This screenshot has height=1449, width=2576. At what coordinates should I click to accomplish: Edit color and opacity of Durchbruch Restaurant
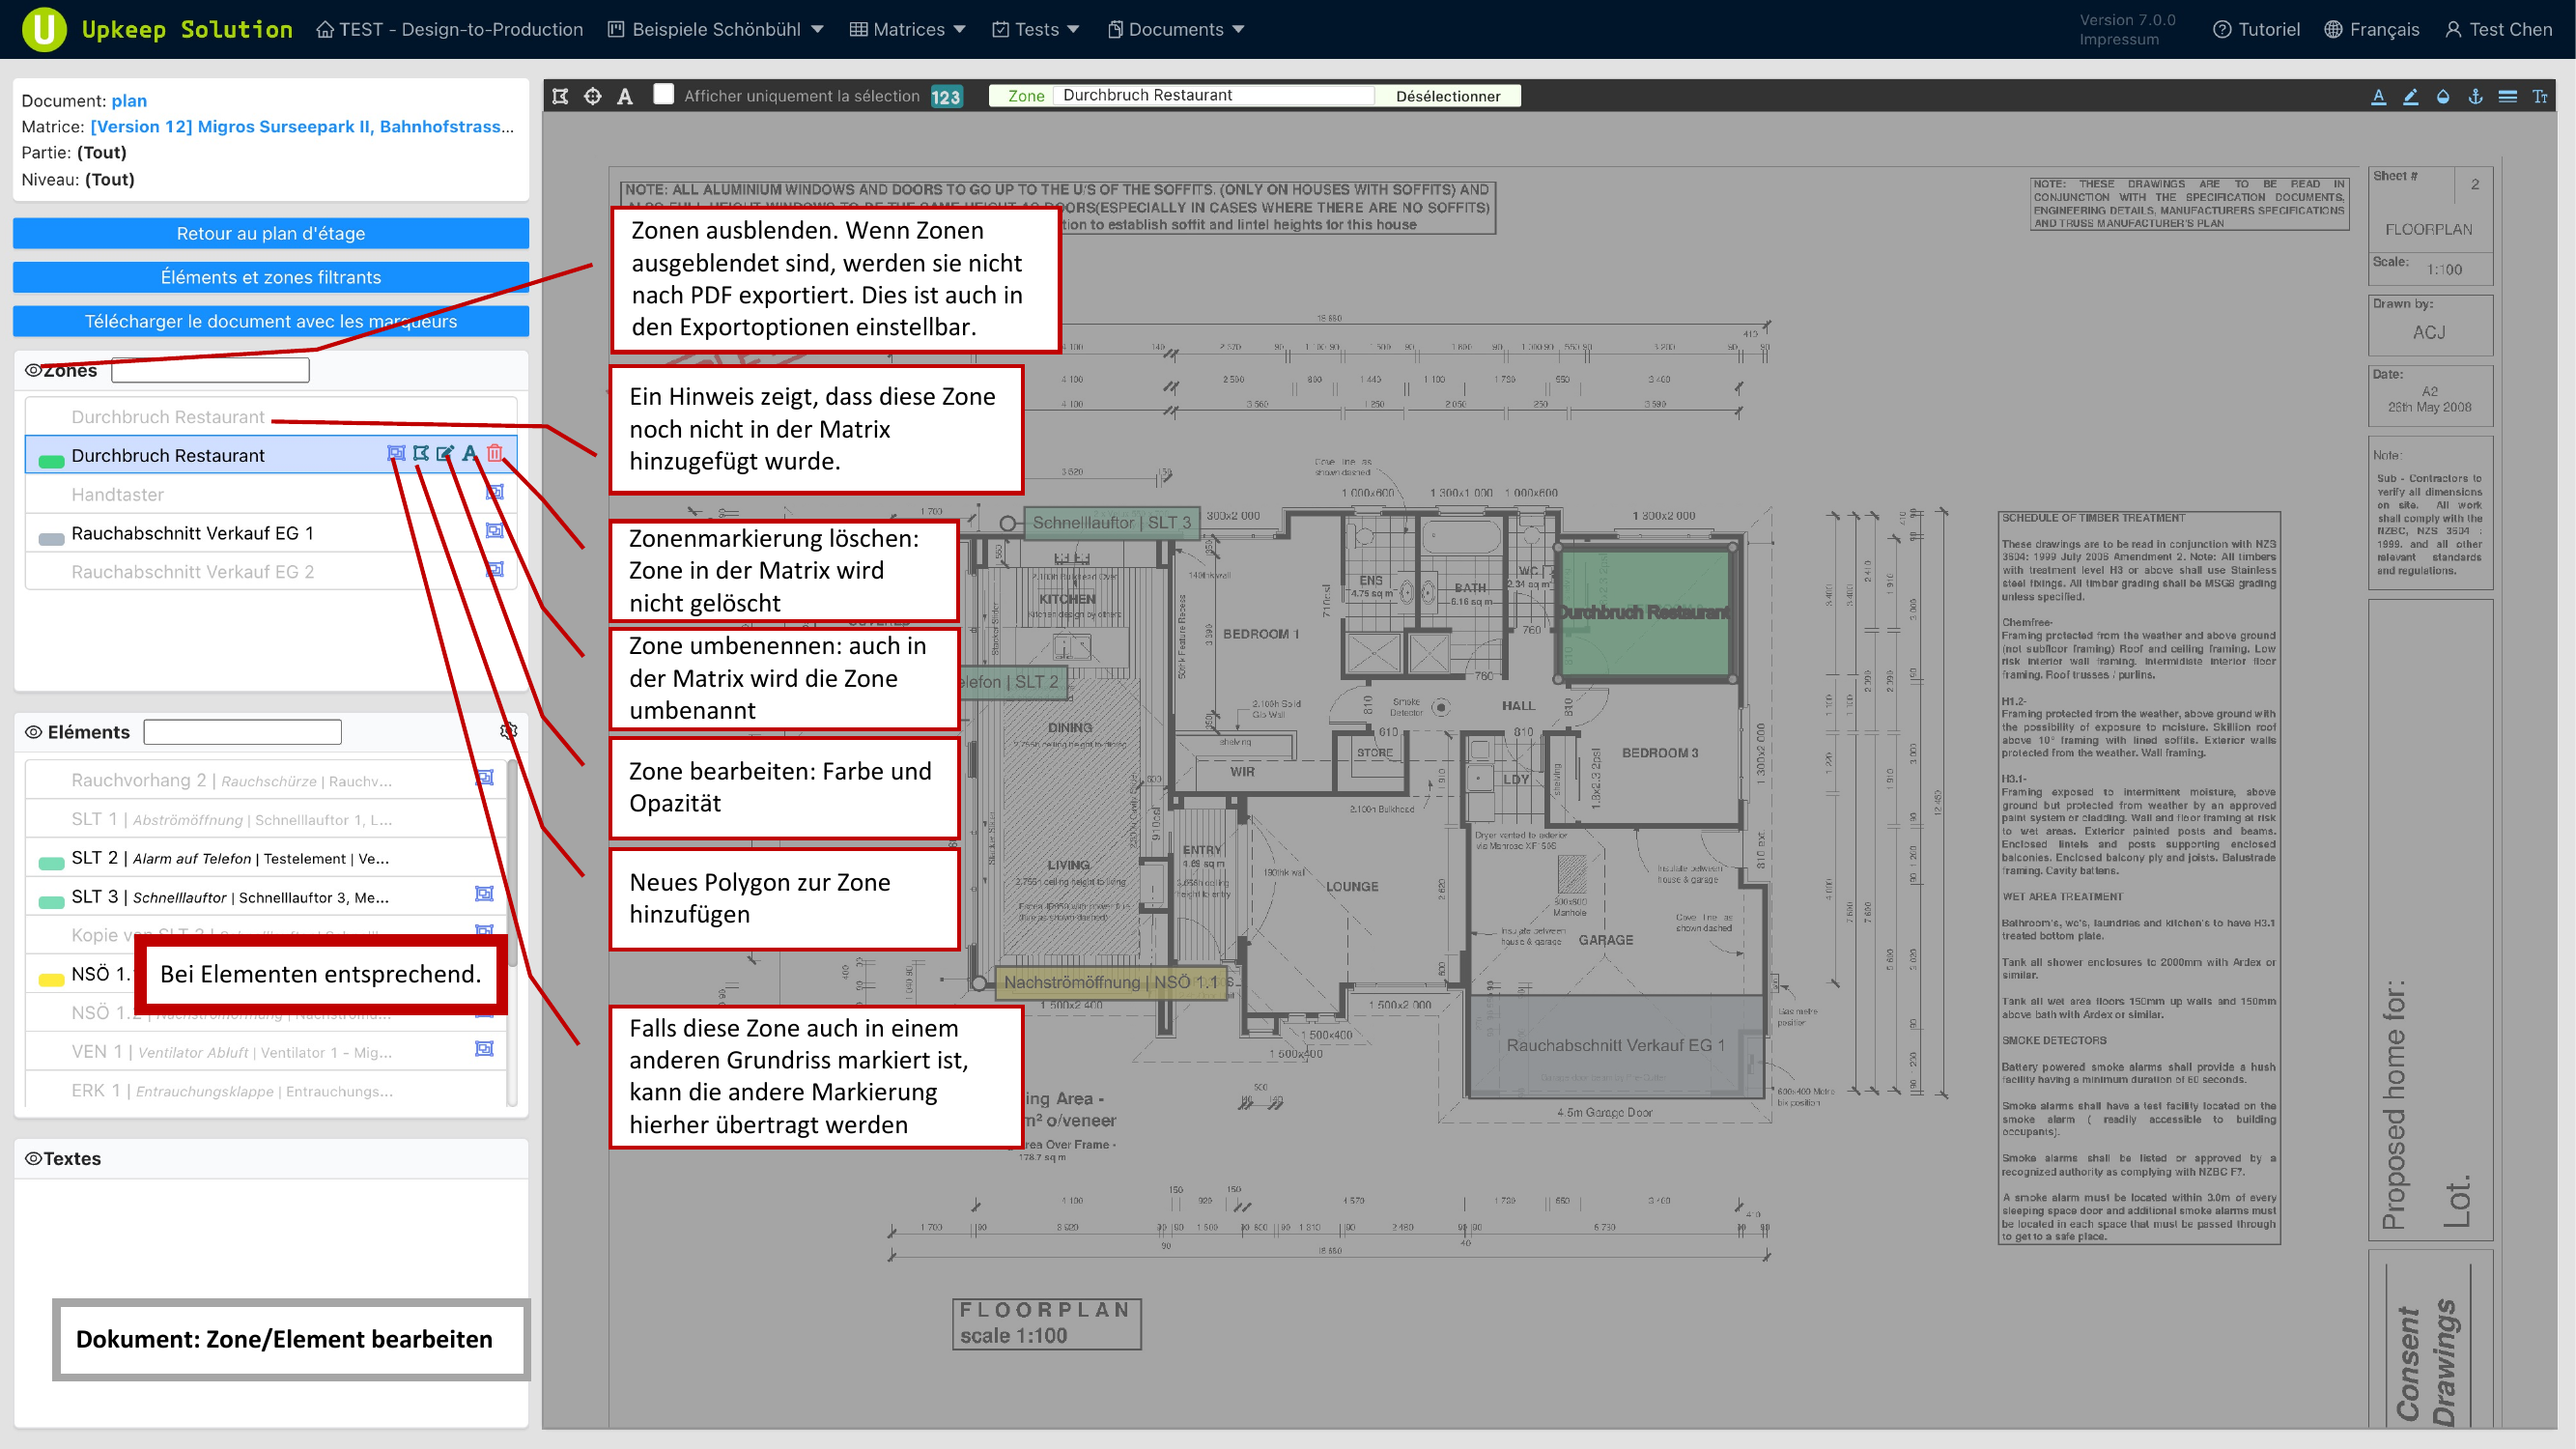[445, 453]
